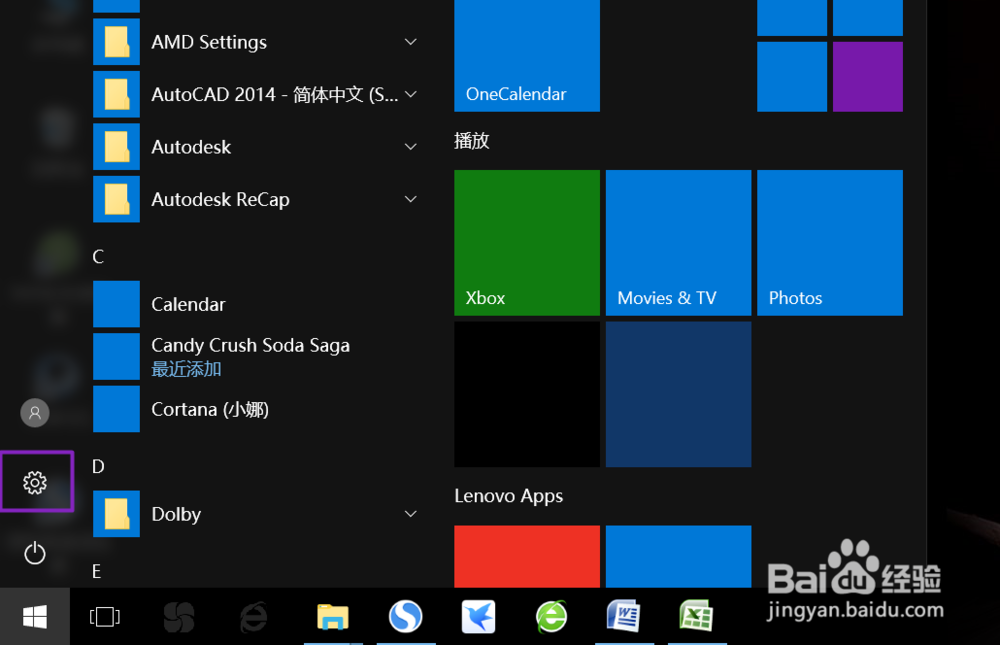Open the blue bird app on taskbar
Image resolution: width=1000 pixels, height=645 pixels.
[x=478, y=617]
